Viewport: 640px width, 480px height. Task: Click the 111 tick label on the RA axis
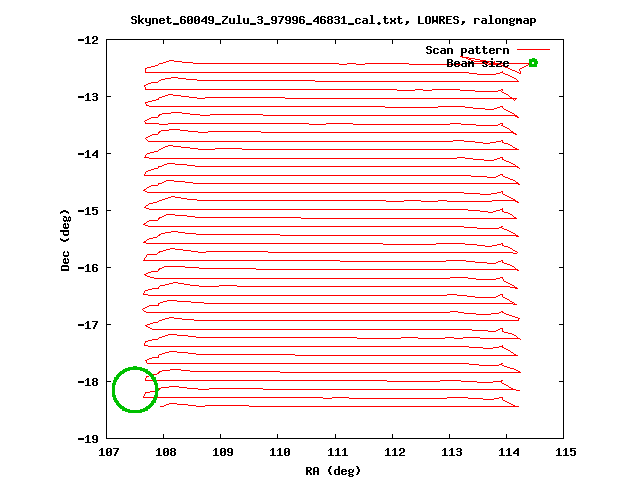tap(338, 452)
